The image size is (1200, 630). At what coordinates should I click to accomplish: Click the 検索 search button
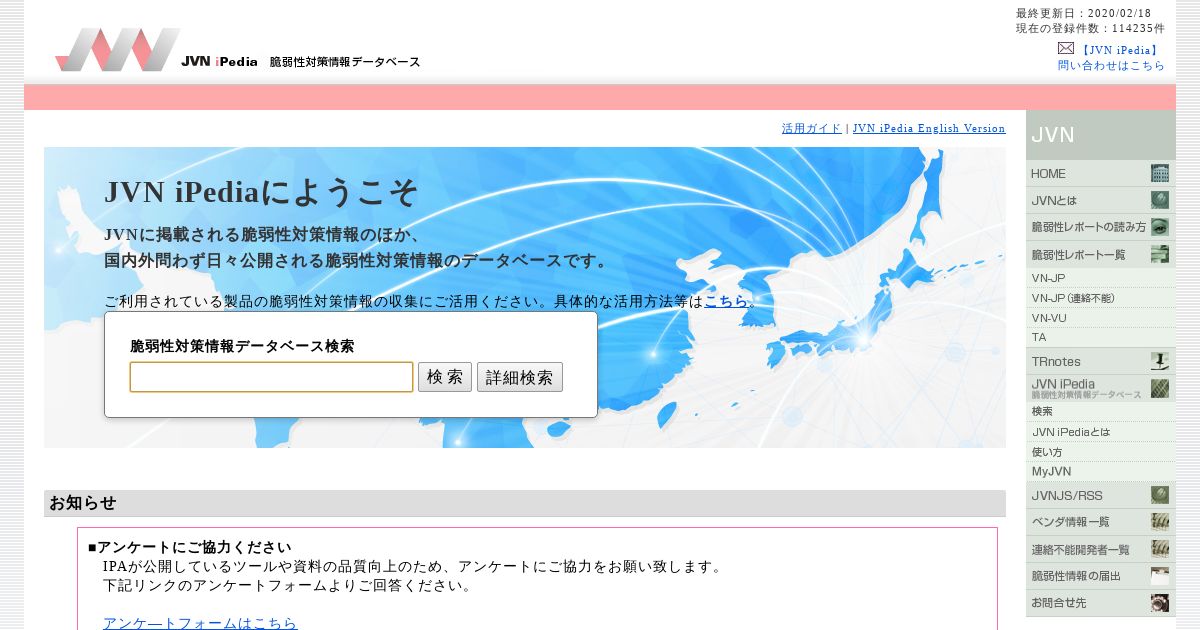tap(445, 377)
